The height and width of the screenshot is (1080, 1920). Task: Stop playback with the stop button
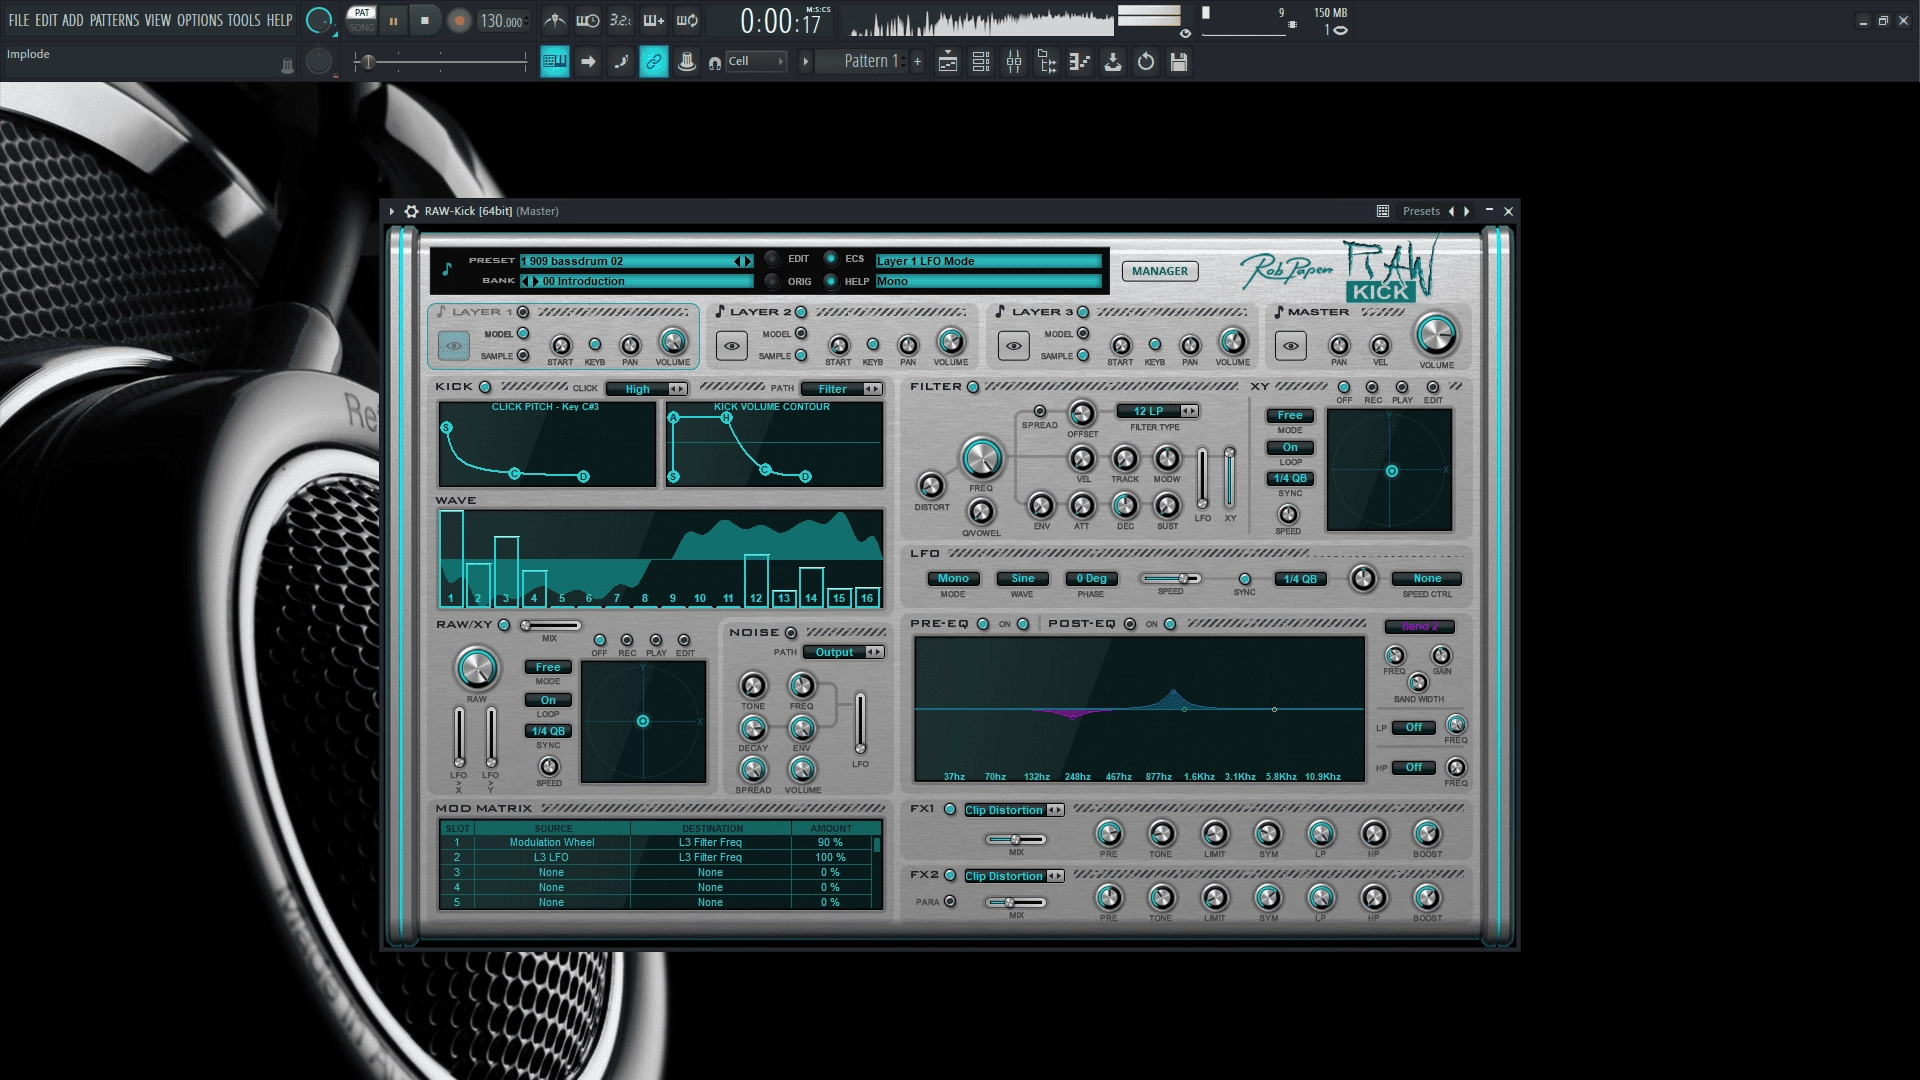tap(425, 21)
